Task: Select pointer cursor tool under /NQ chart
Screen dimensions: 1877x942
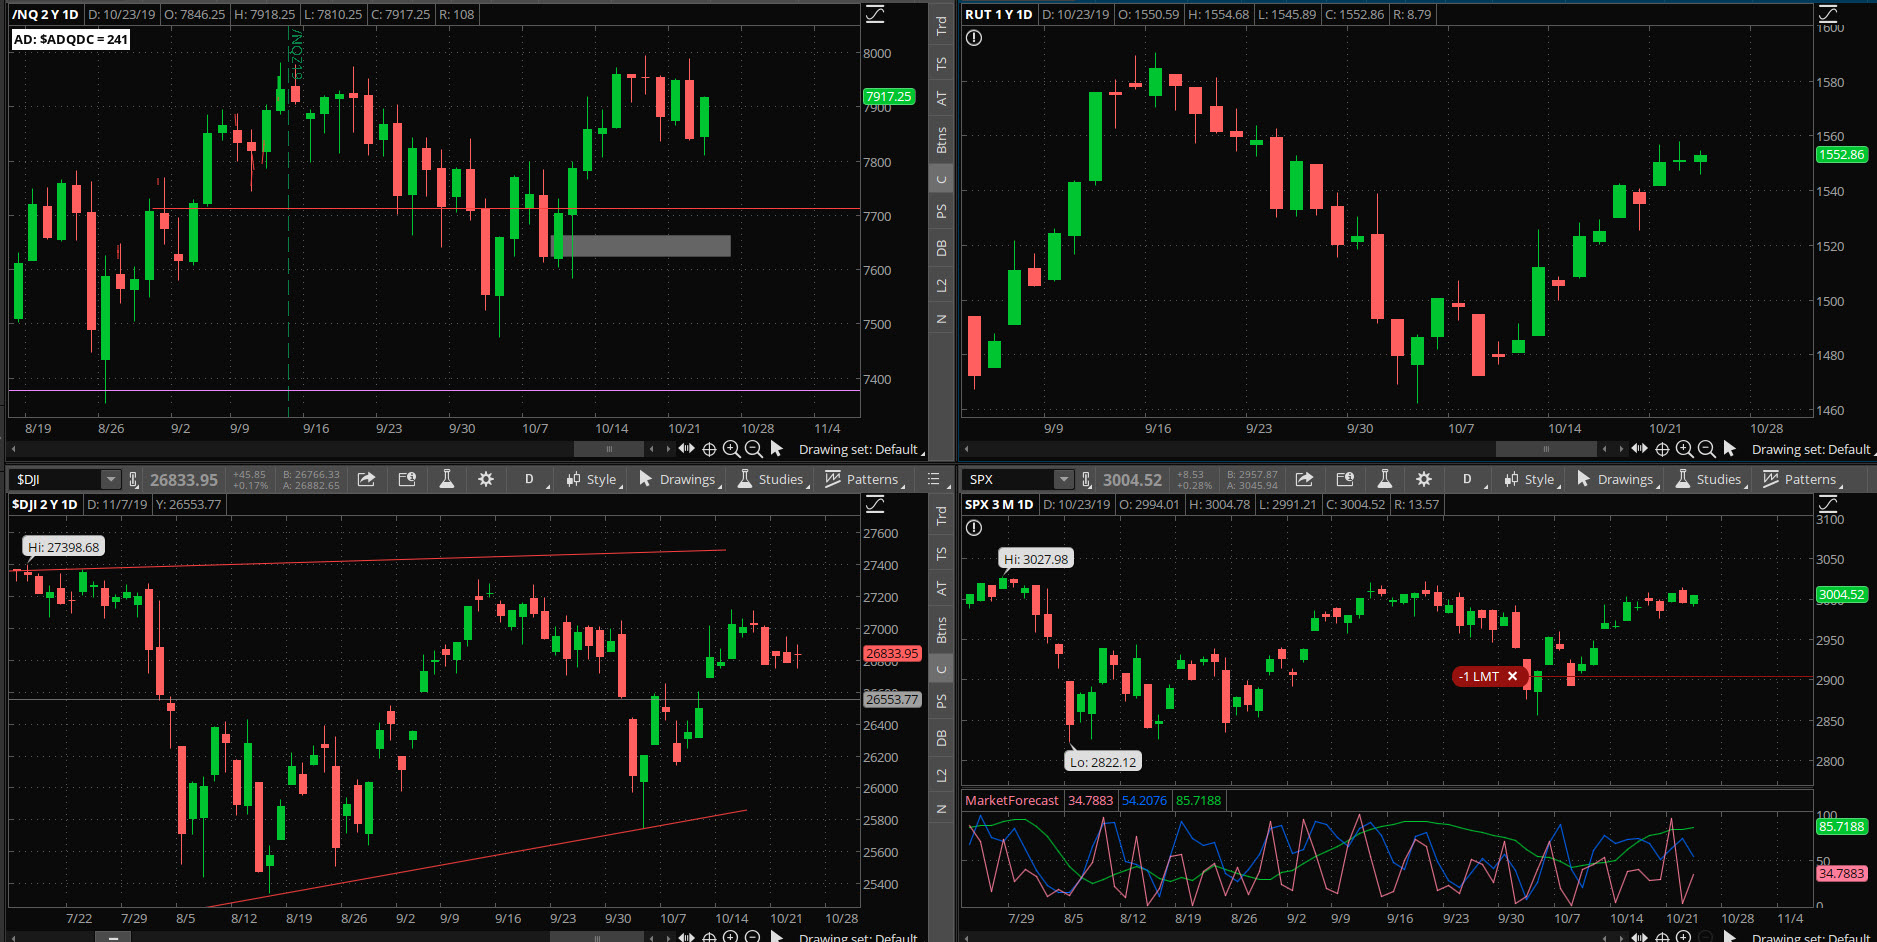Action: click(776, 449)
